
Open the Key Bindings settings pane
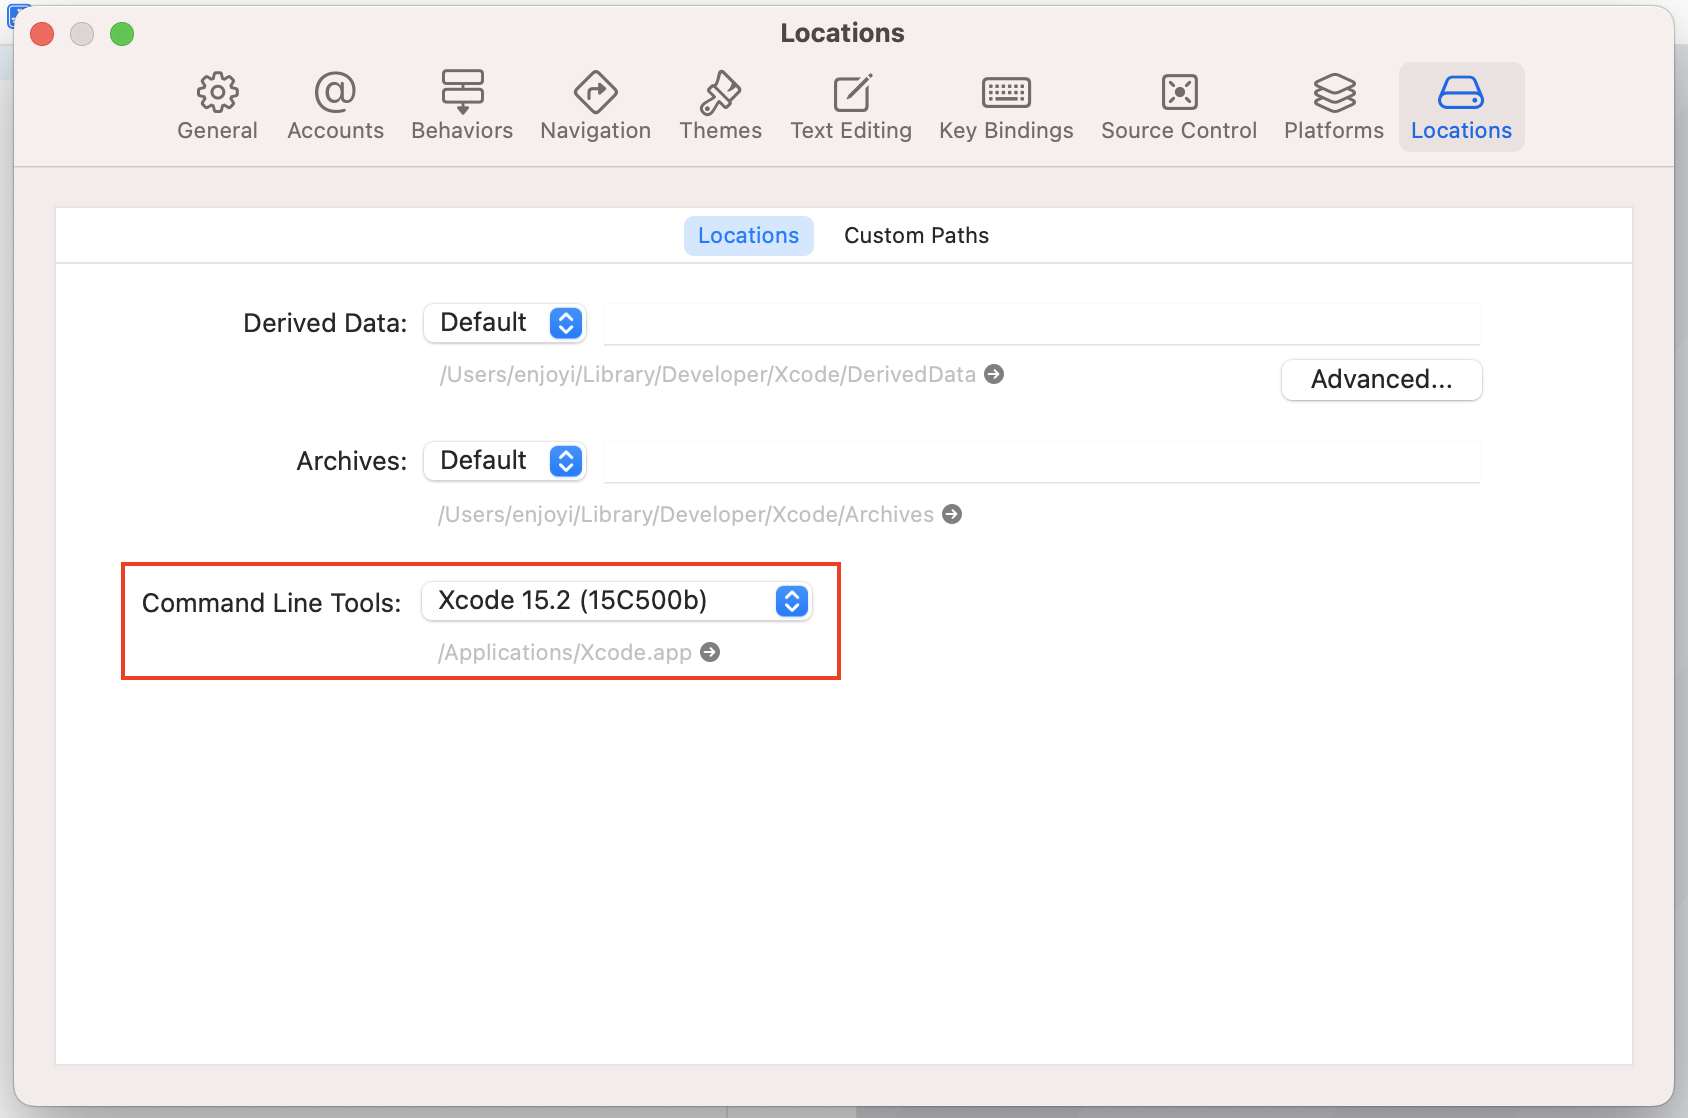pos(1006,107)
